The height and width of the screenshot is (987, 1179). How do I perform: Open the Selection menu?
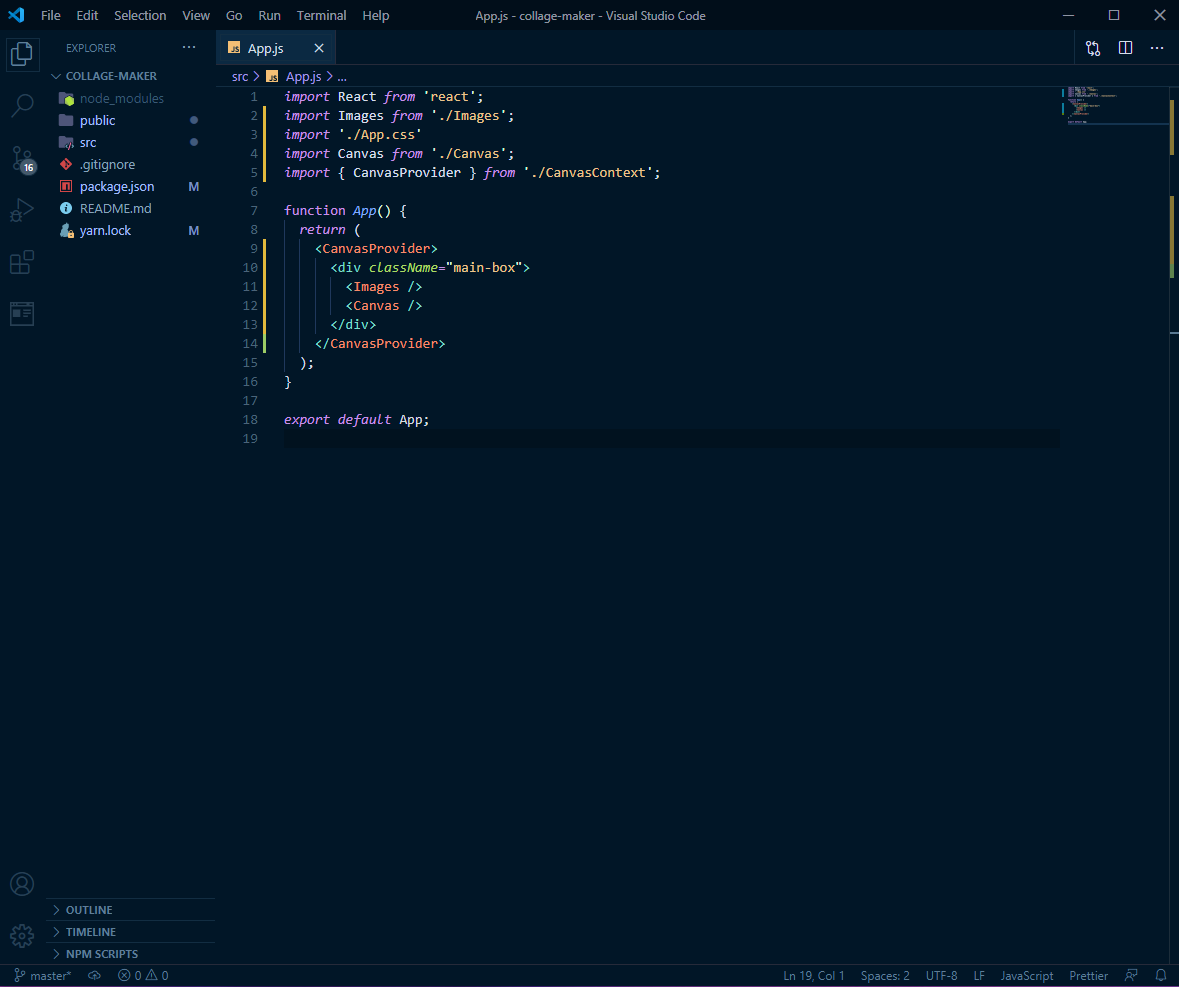[x=140, y=15]
